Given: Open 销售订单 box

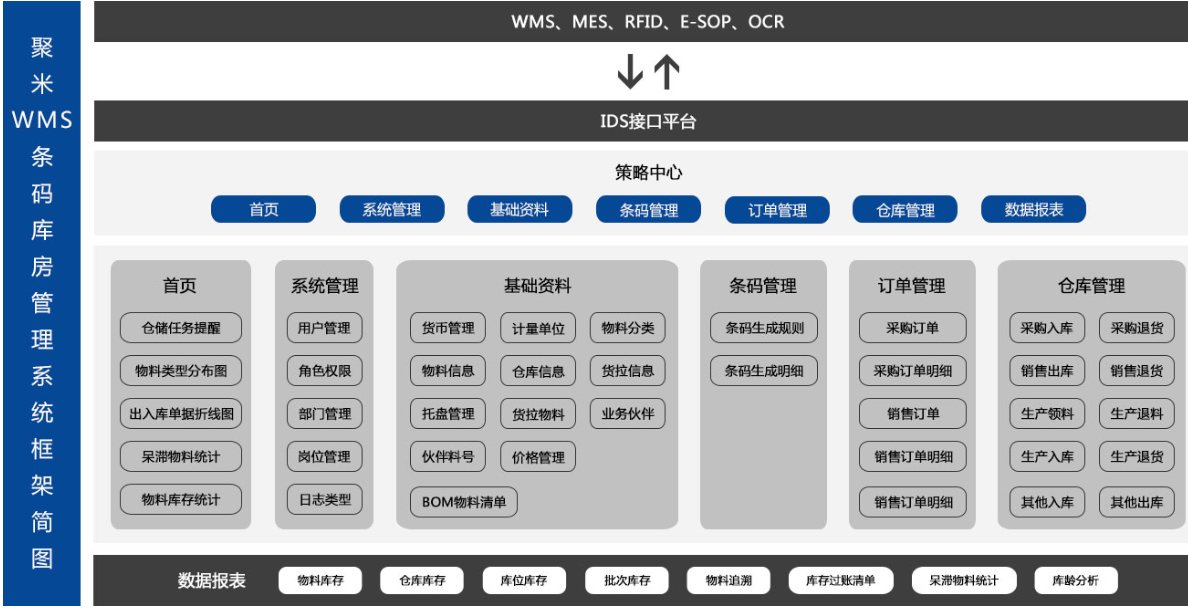Looking at the screenshot, I should coord(912,414).
